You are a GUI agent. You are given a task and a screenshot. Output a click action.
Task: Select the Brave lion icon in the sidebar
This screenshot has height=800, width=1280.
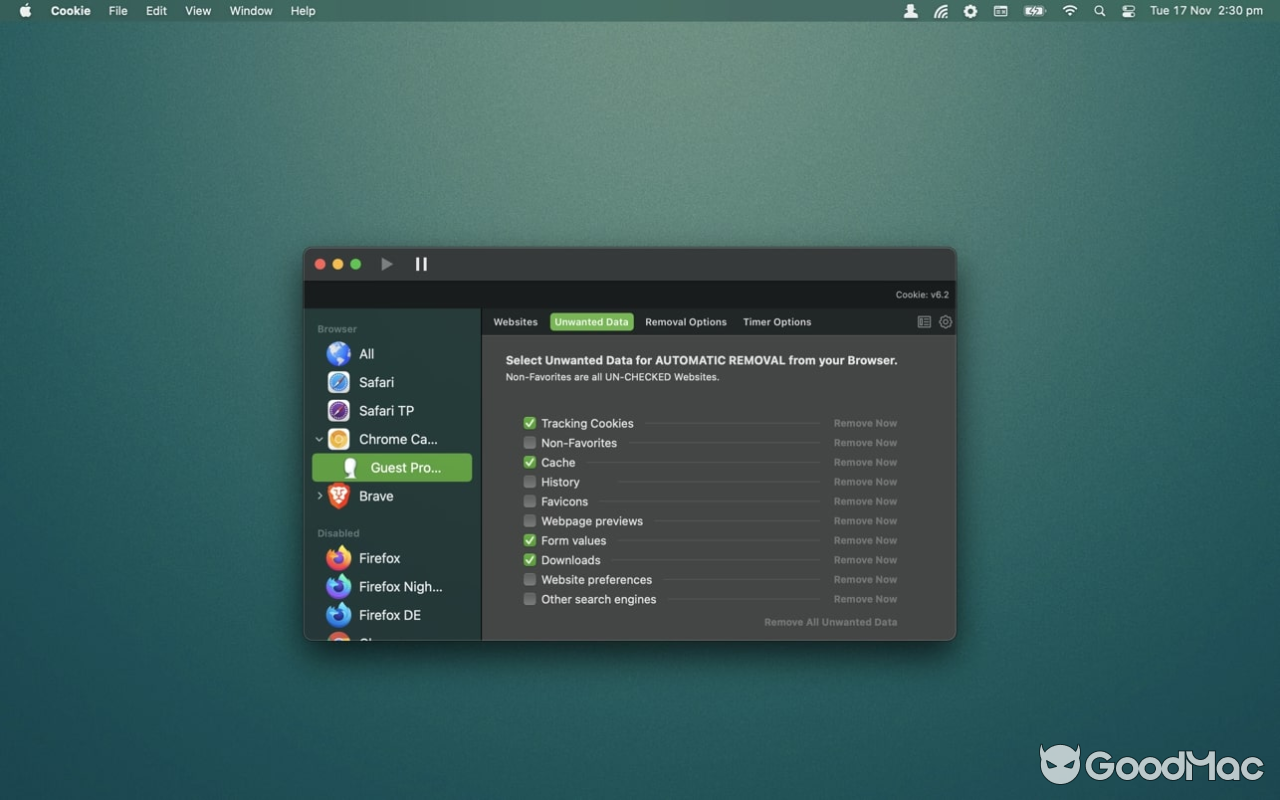pyautogui.click(x=339, y=496)
